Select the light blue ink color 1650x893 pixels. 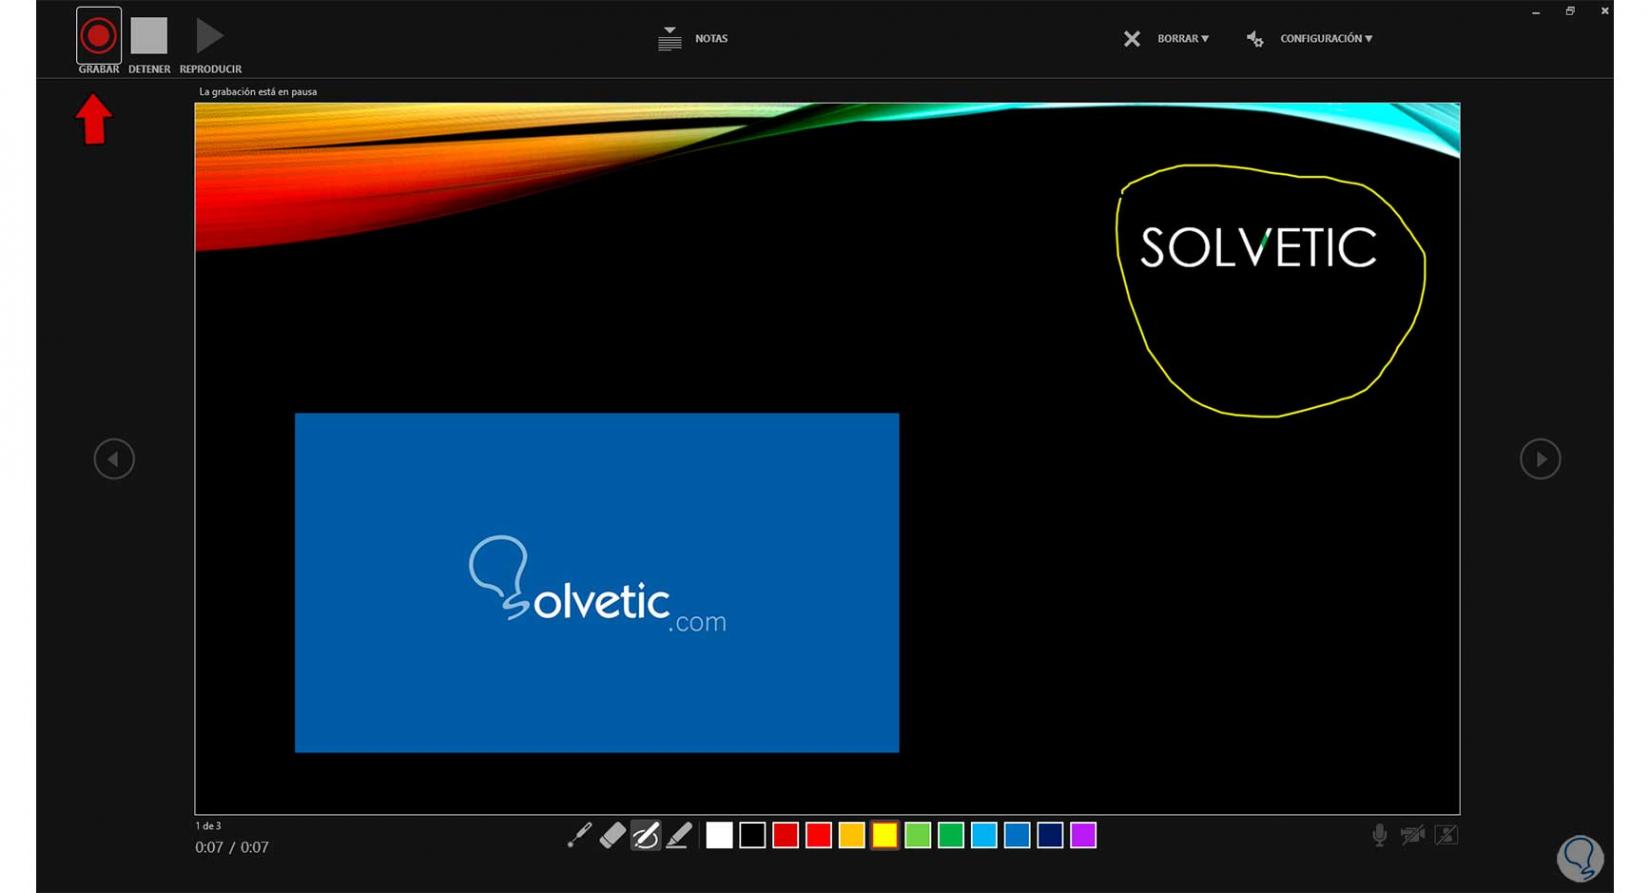point(984,835)
